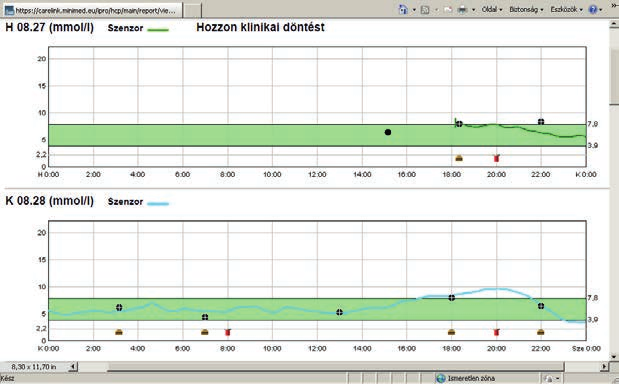Click the 'Kész' status bar text
Screen dimensions: 619x384
[x=7, y=378]
